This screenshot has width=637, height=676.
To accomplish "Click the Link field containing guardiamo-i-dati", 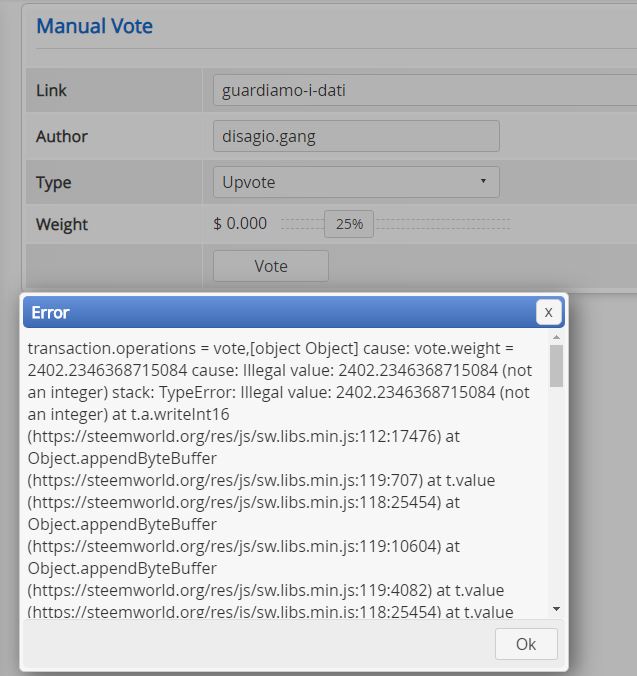I will click(x=425, y=90).
